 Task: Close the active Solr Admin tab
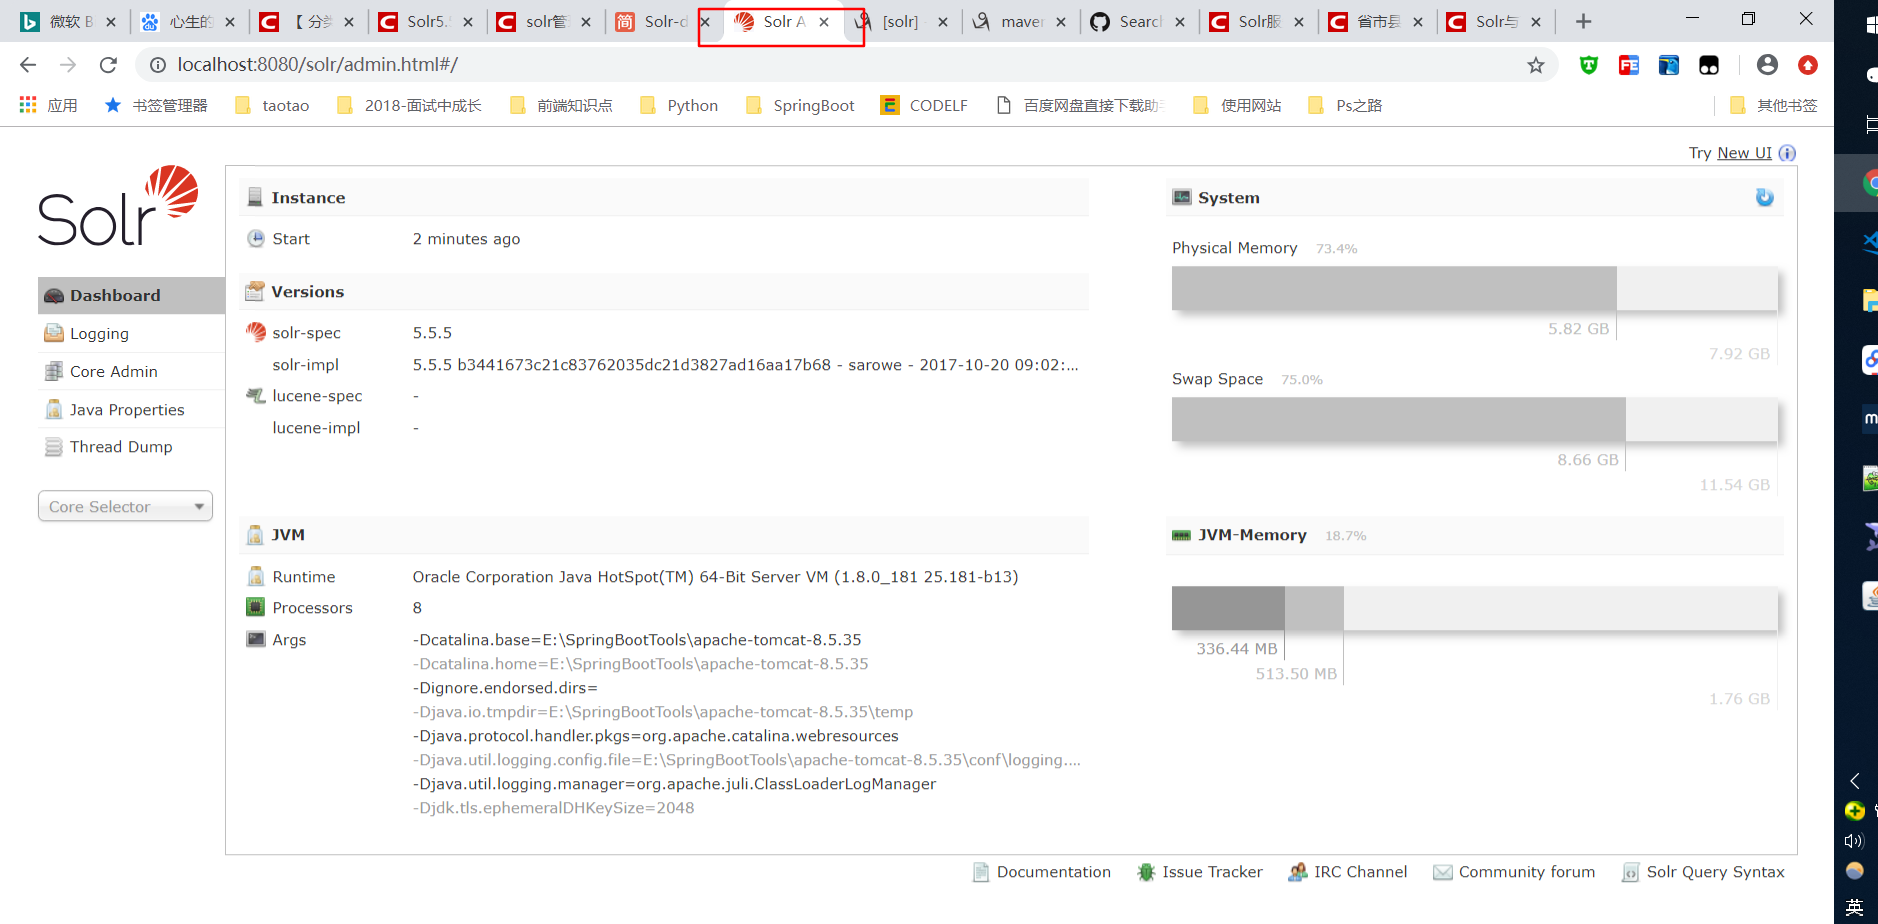pyautogui.click(x=824, y=21)
